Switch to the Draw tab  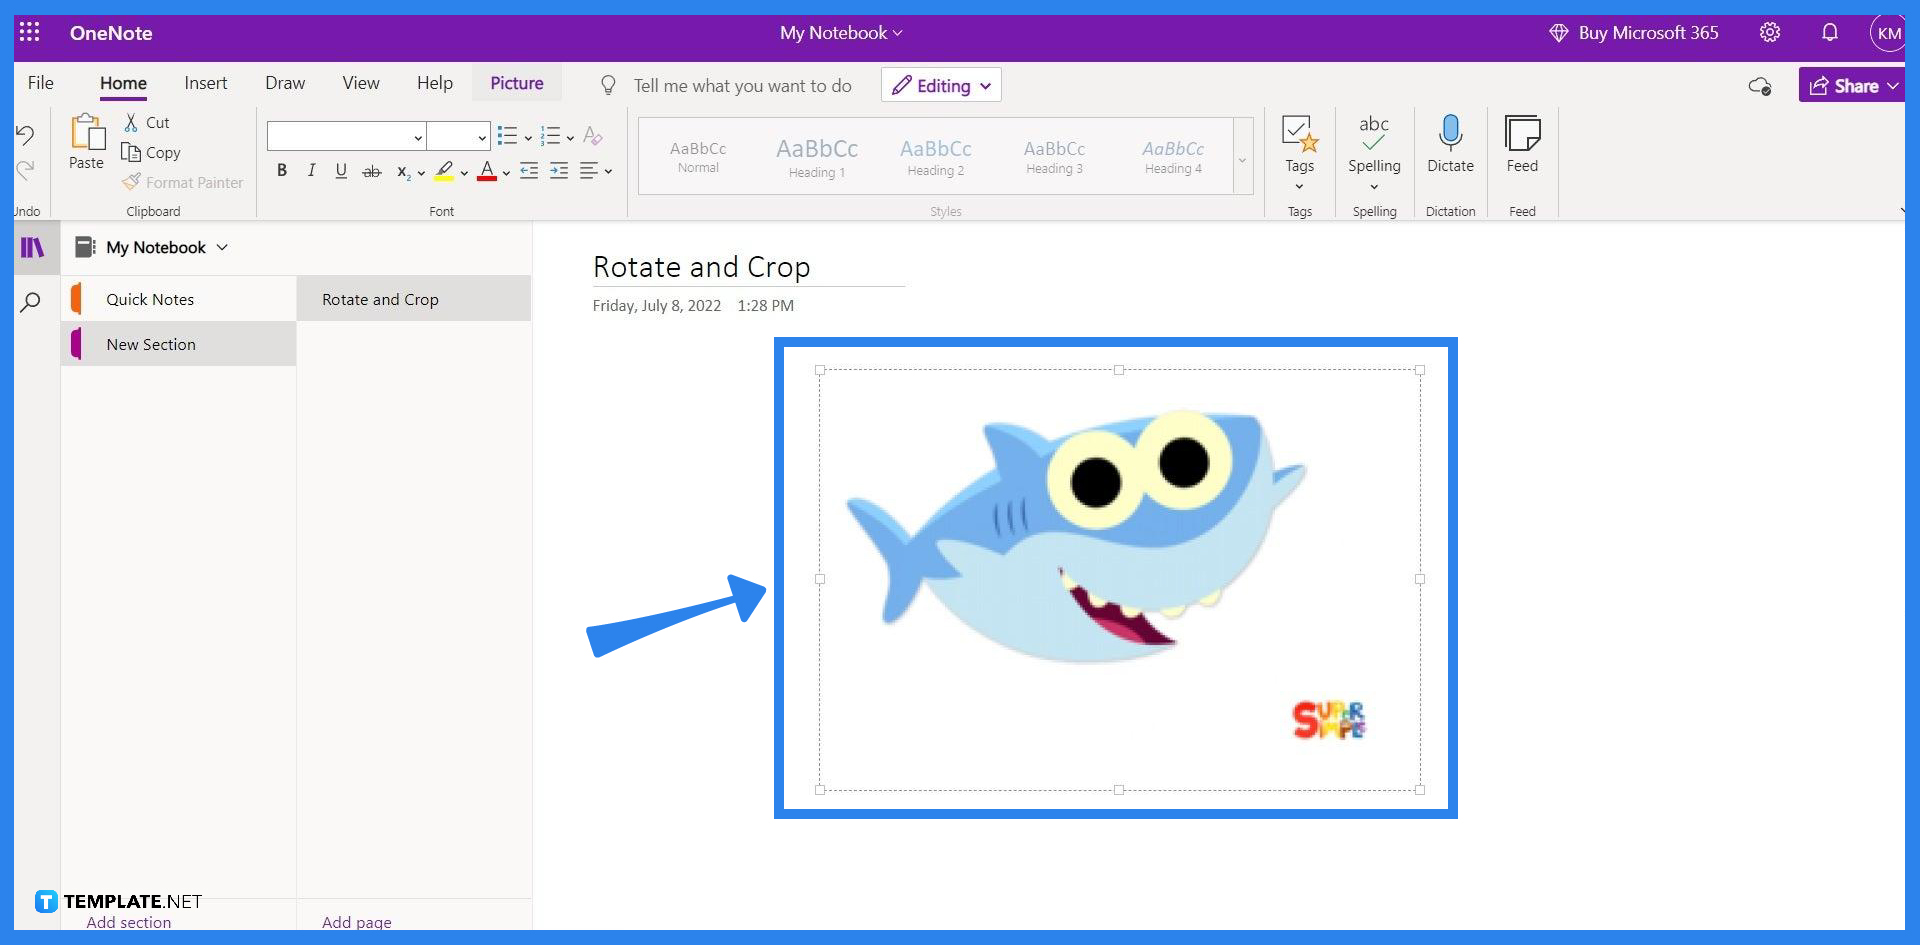[x=284, y=83]
